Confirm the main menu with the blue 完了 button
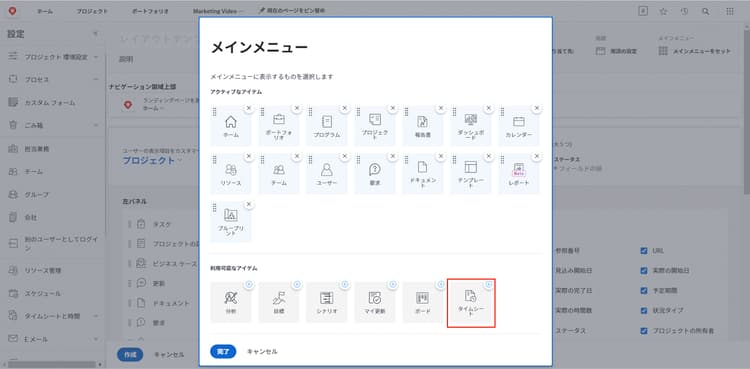 [223, 351]
